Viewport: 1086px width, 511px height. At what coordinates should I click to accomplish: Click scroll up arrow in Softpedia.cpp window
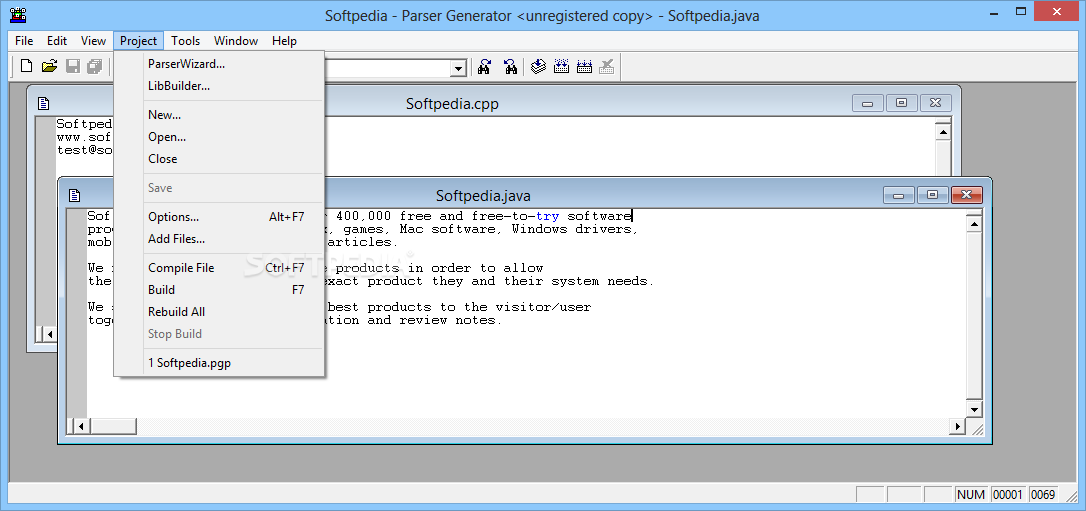click(x=943, y=132)
